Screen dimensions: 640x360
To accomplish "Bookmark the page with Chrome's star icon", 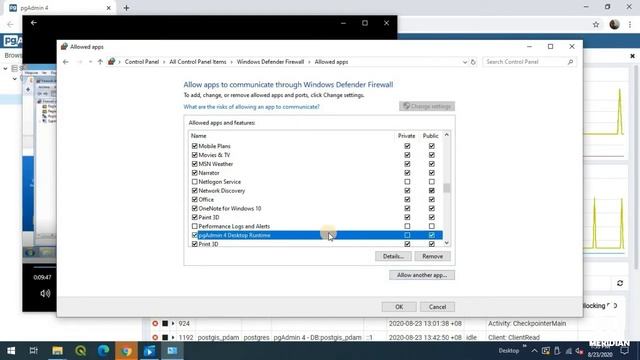I will pos(596,24).
